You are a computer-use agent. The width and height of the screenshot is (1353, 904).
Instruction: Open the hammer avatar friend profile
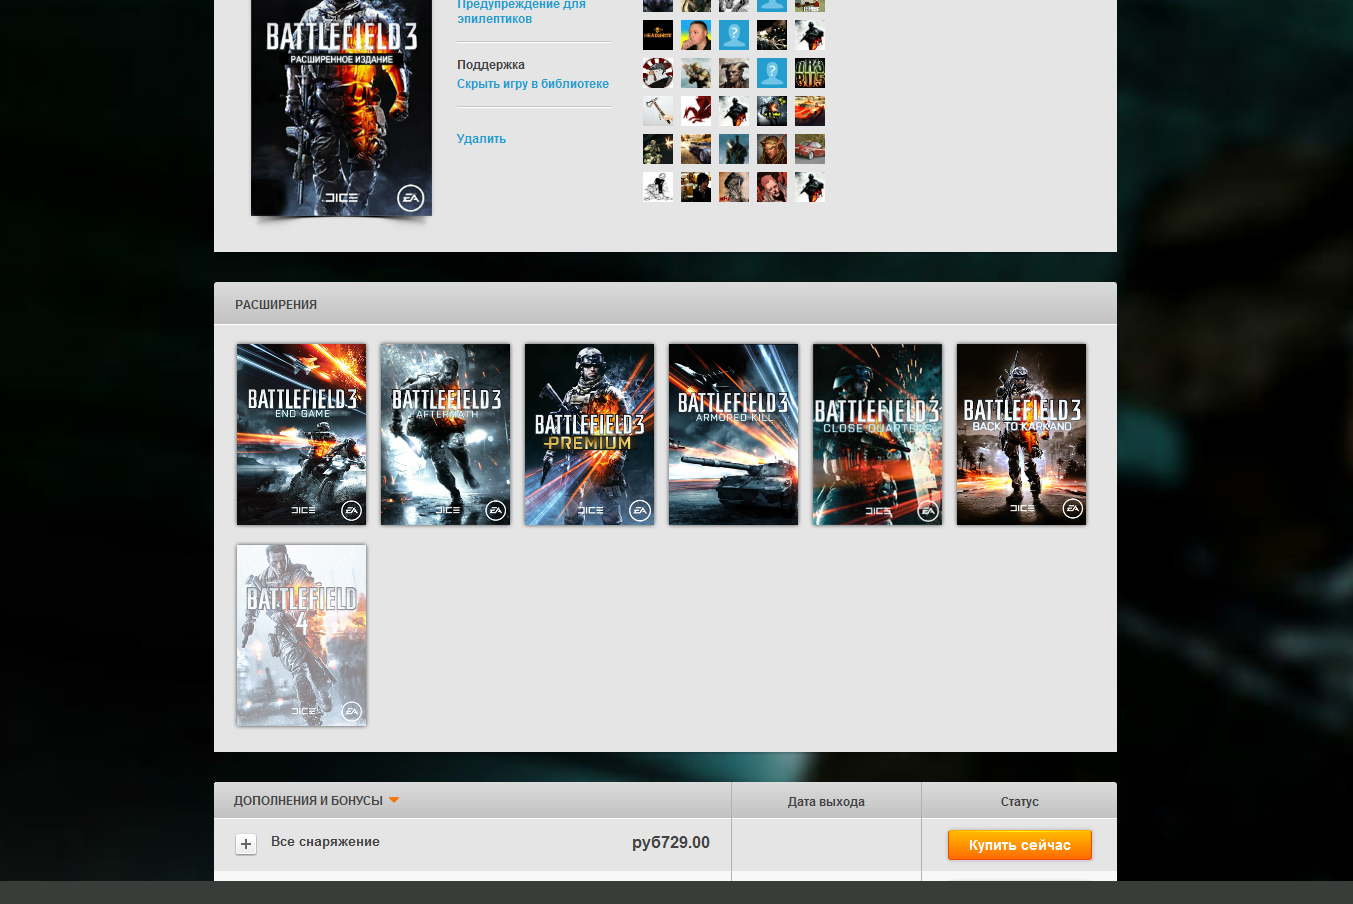click(x=658, y=111)
